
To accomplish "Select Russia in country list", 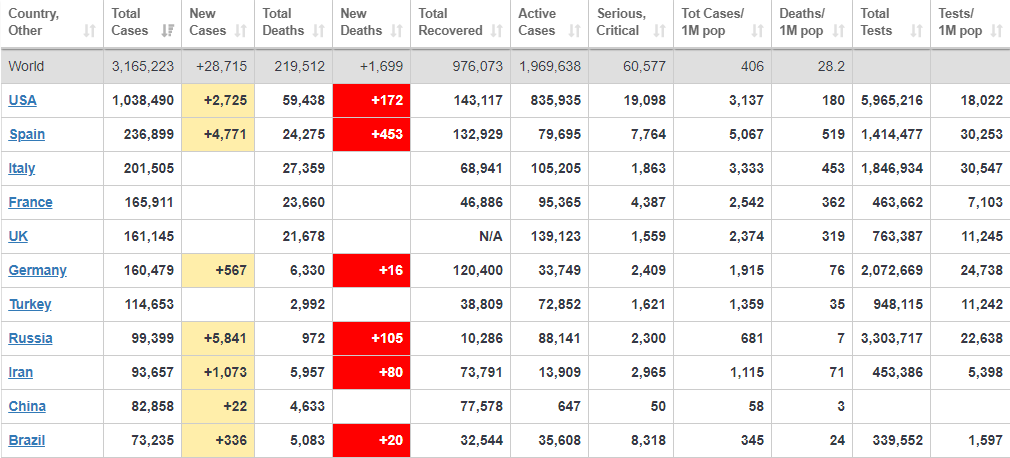I will click(30, 338).
